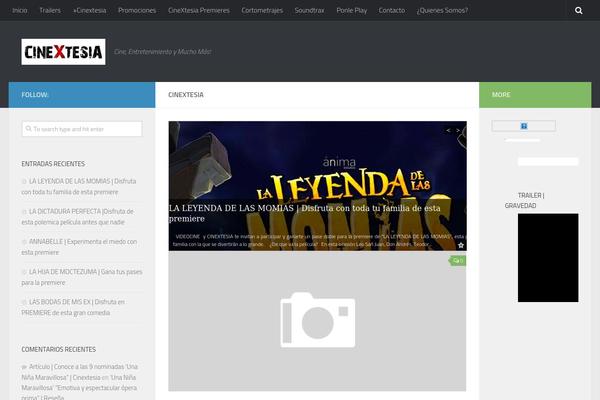Click COMENTARIOS RECIENTES heading
The width and height of the screenshot is (600, 400).
click(59, 349)
